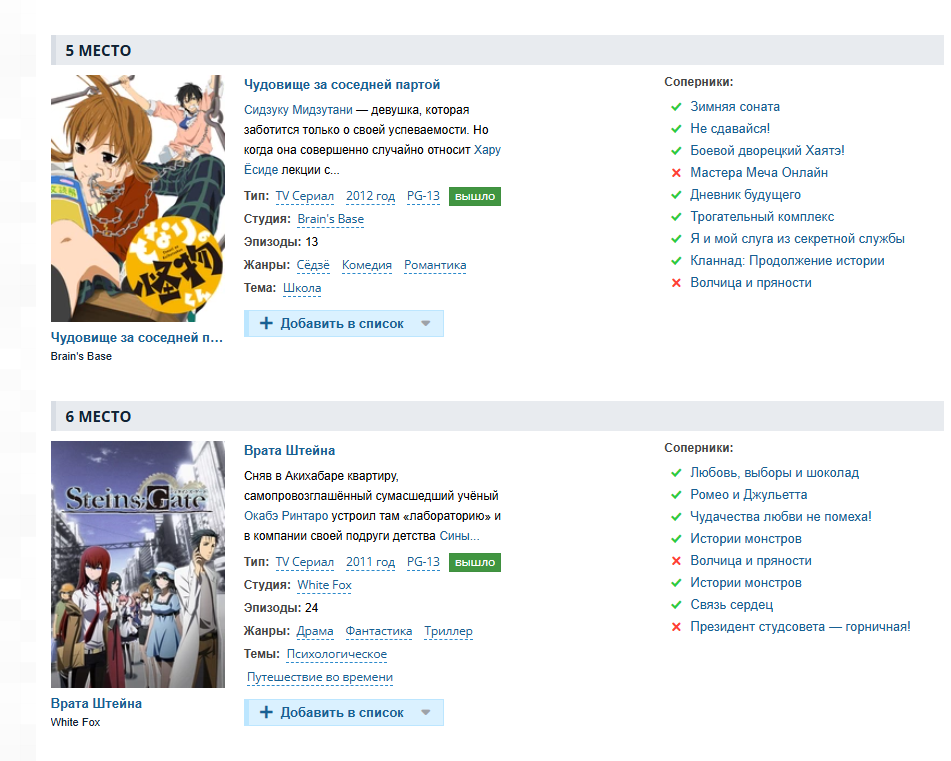951x761 pixels.
Task: Open Волчица и пряности in the 5 место rivals
Action: pos(751,283)
